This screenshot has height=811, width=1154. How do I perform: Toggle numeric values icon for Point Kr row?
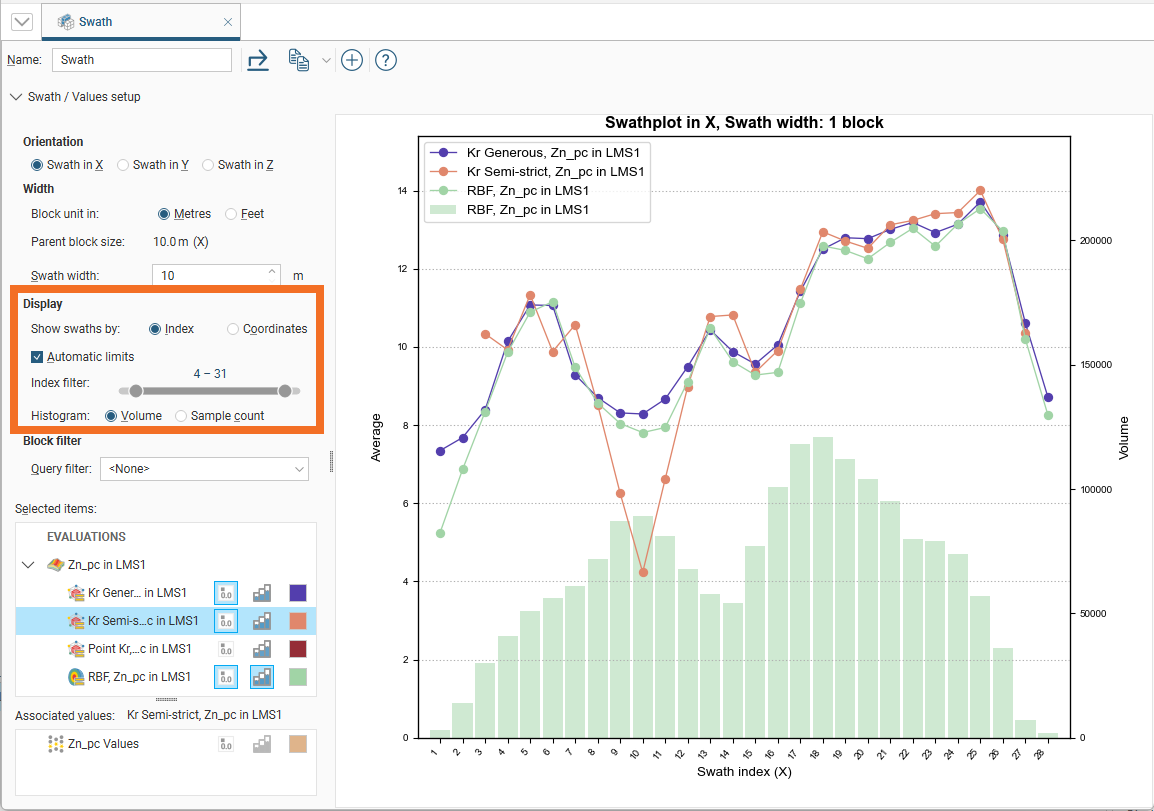tap(226, 649)
